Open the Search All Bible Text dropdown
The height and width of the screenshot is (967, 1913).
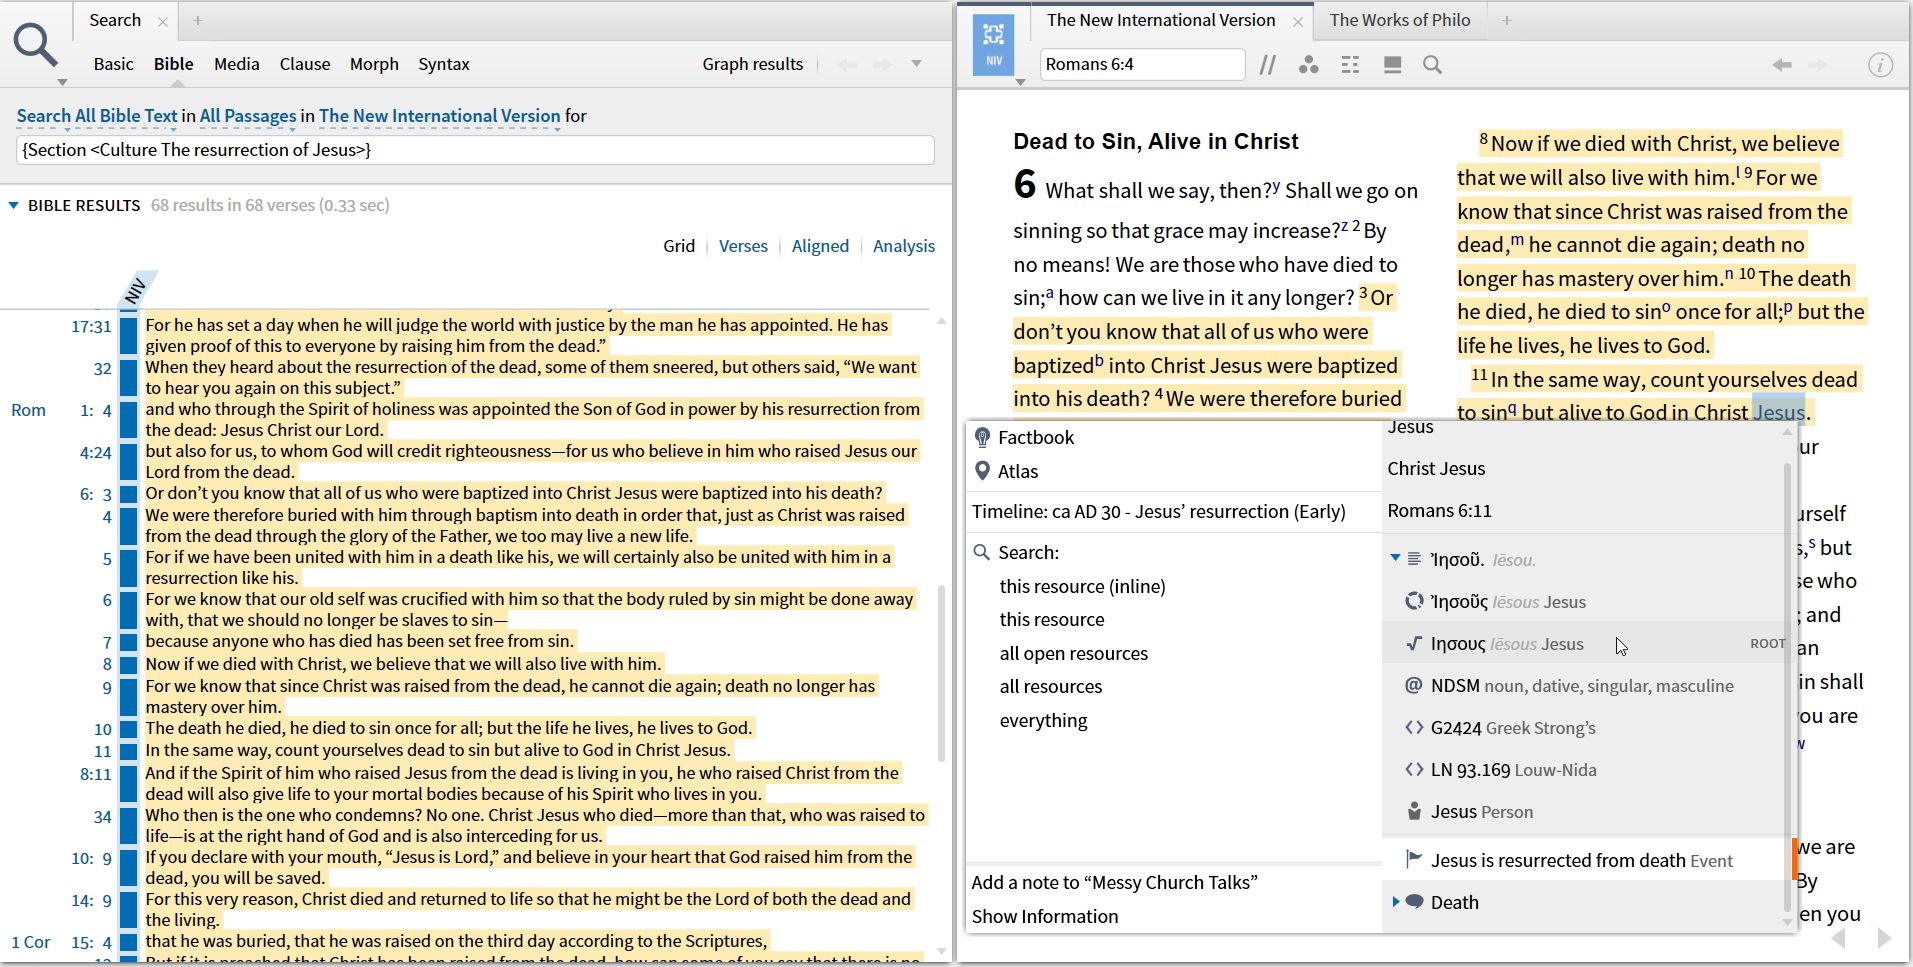[x=97, y=116]
